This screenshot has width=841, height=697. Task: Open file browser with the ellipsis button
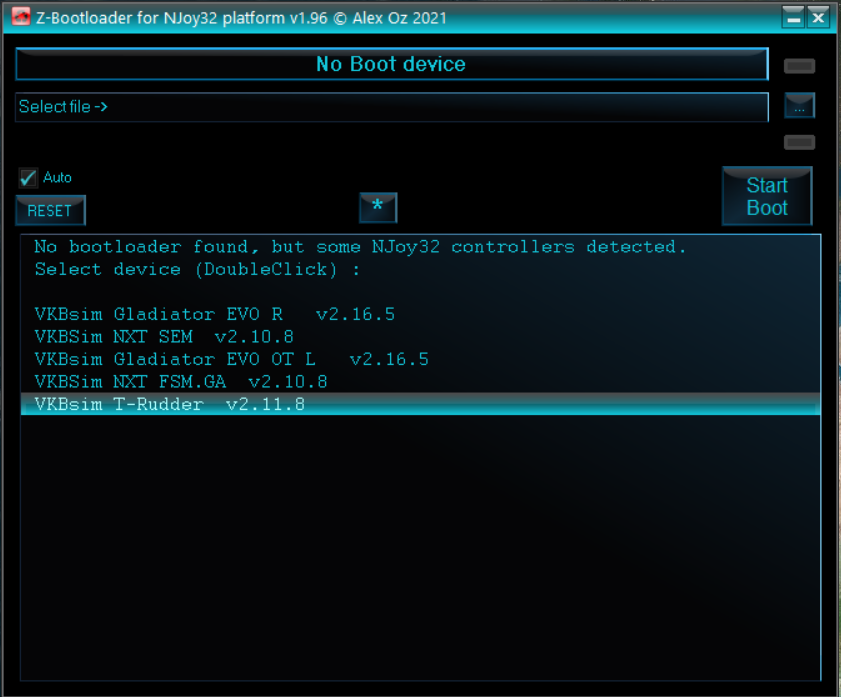(799, 106)
